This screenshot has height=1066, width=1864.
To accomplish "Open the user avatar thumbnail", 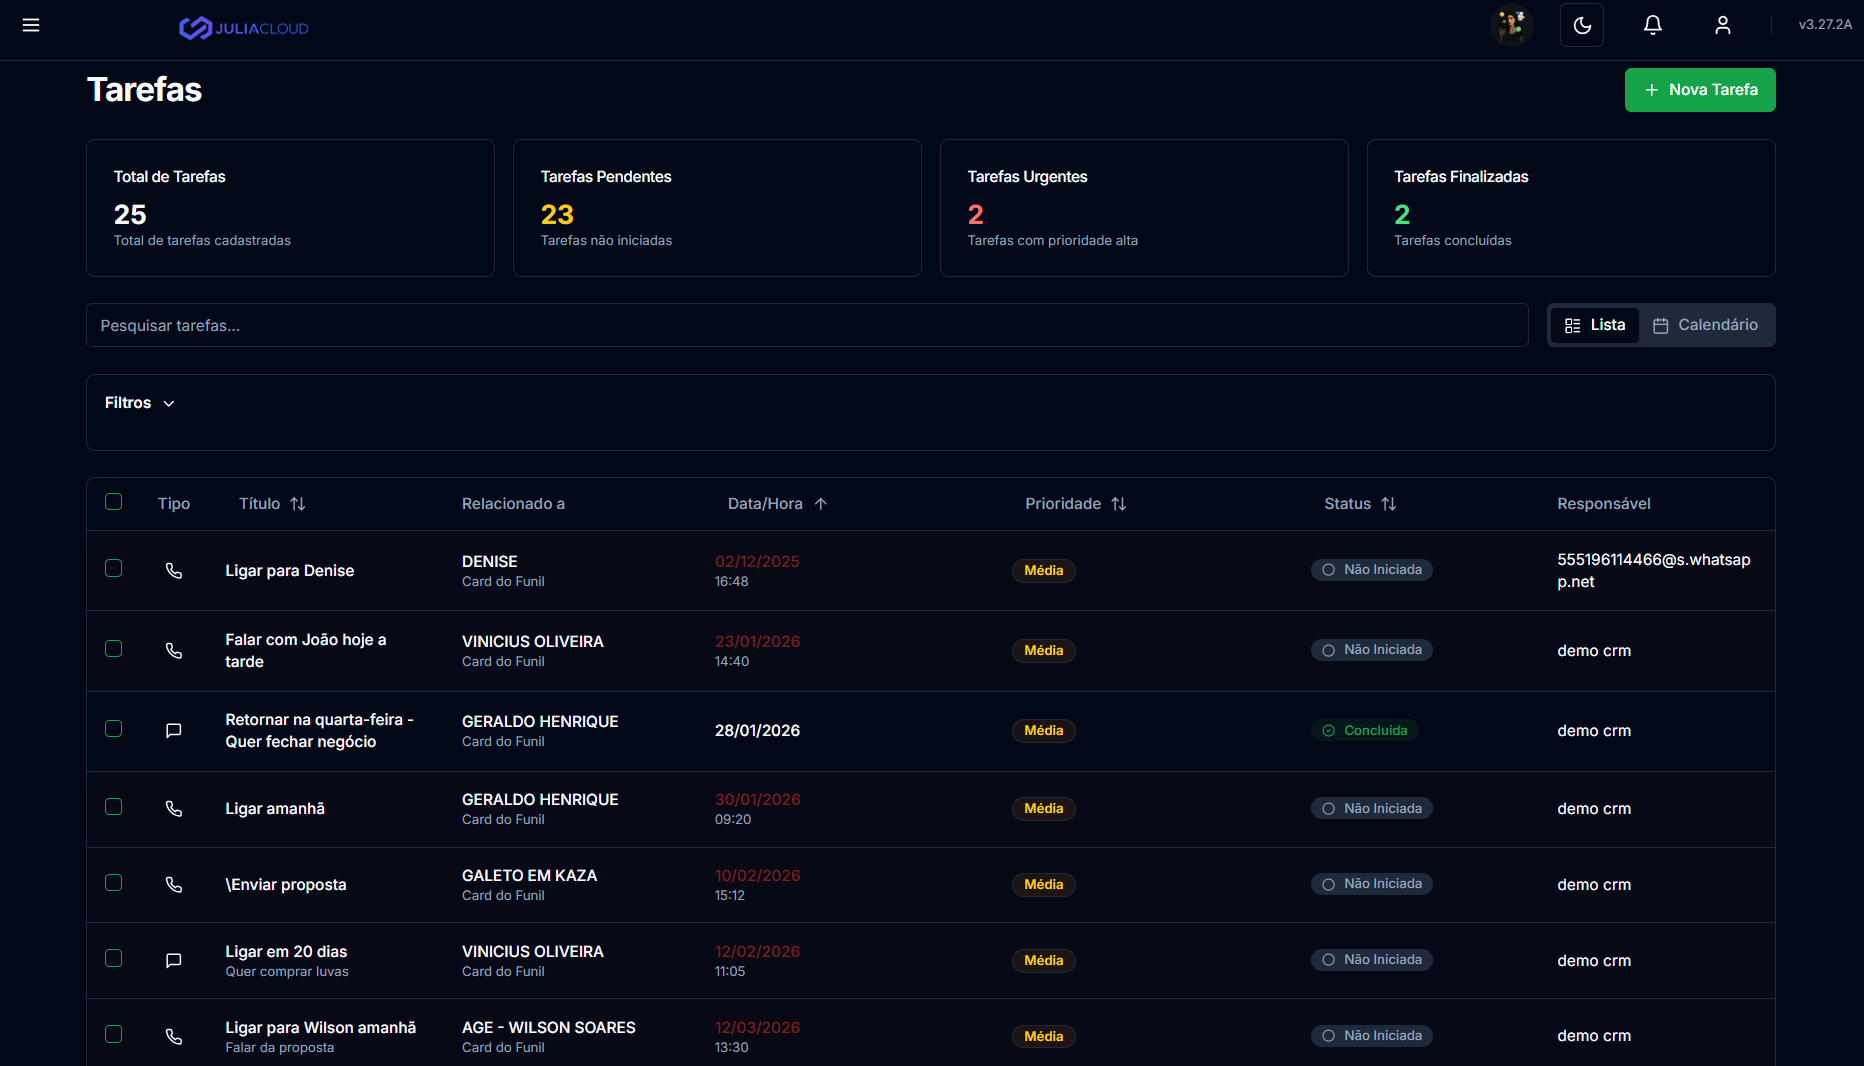I will click(1511, 25).
